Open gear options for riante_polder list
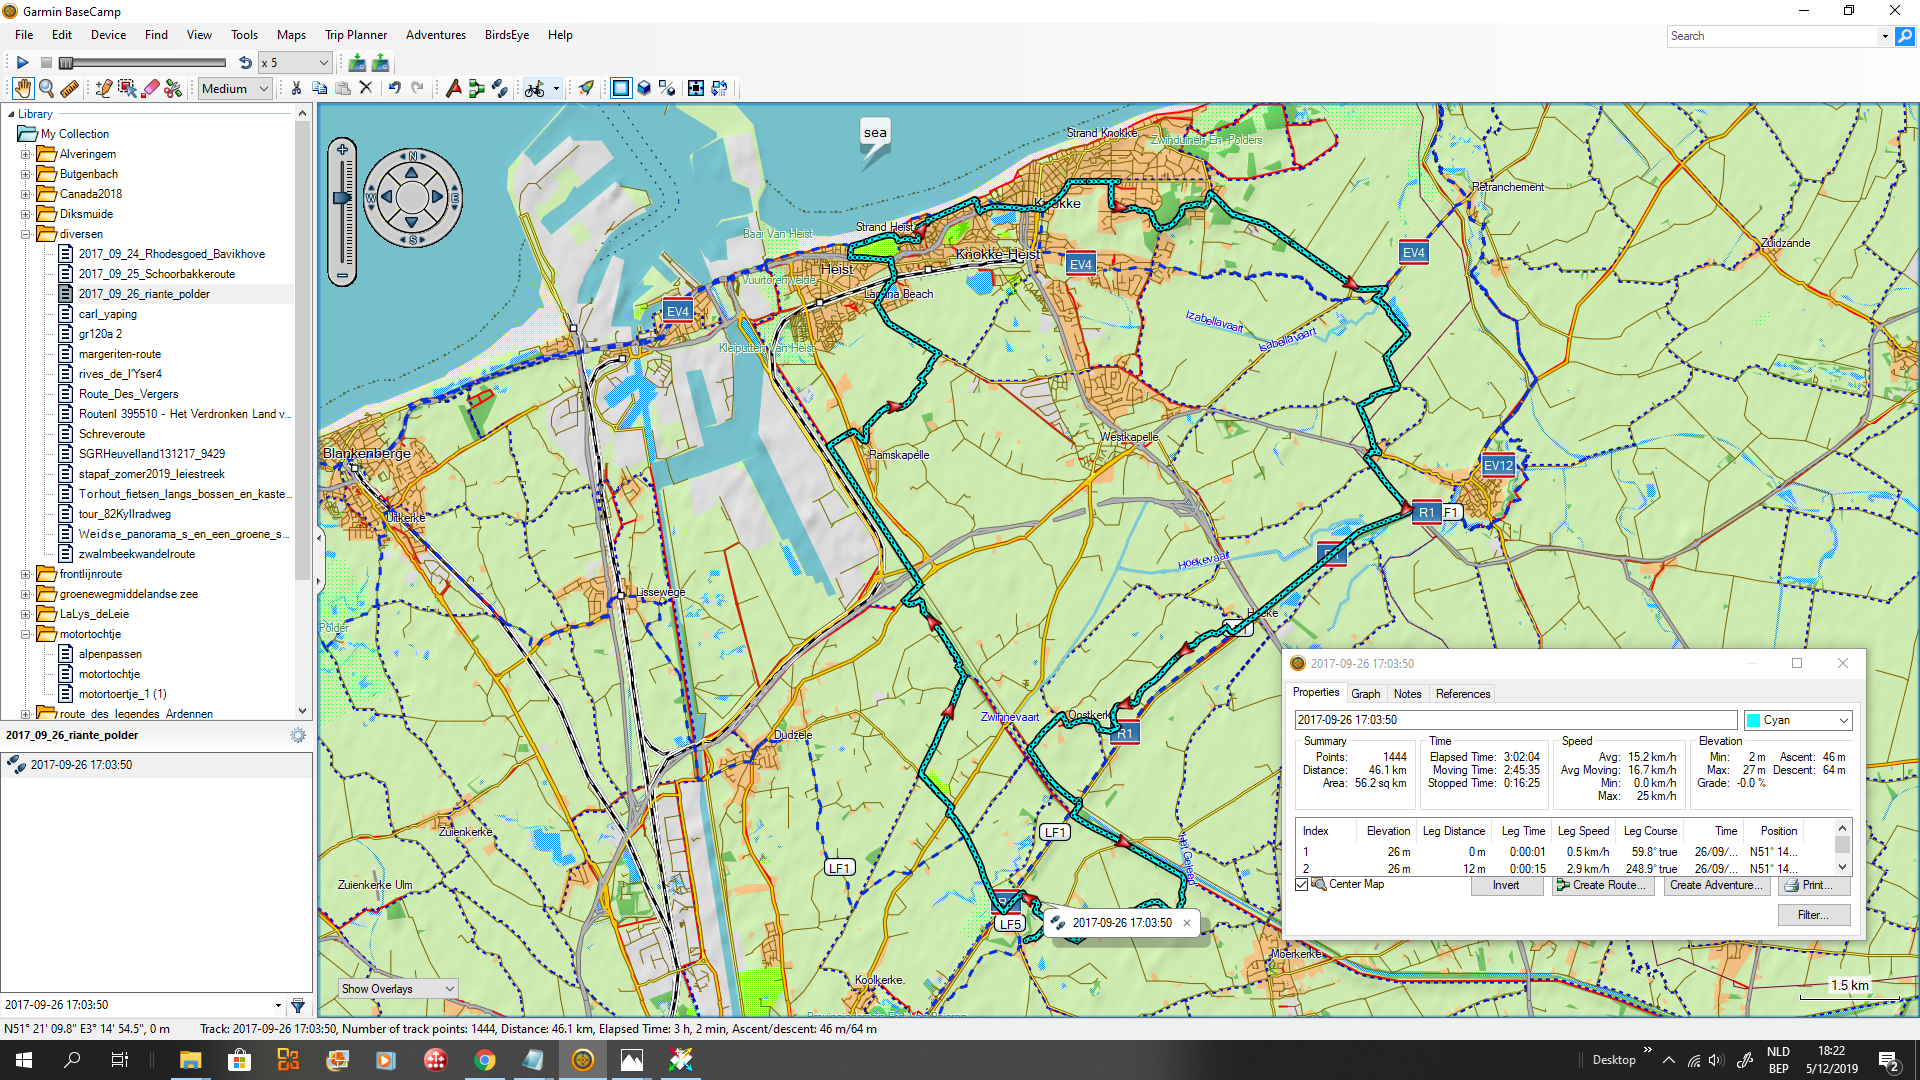1920x1080 pixels. [298, 735]
